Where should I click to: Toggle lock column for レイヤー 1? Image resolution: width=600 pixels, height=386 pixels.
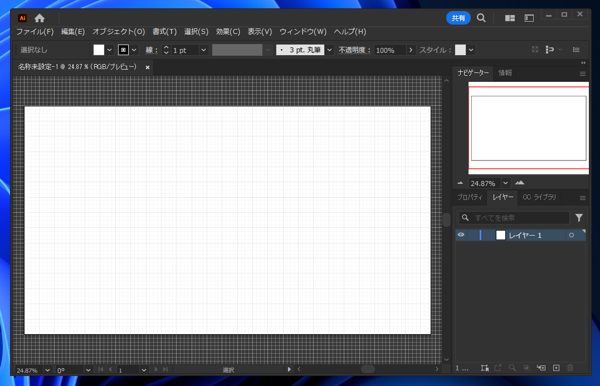click(x=473, y=235)
